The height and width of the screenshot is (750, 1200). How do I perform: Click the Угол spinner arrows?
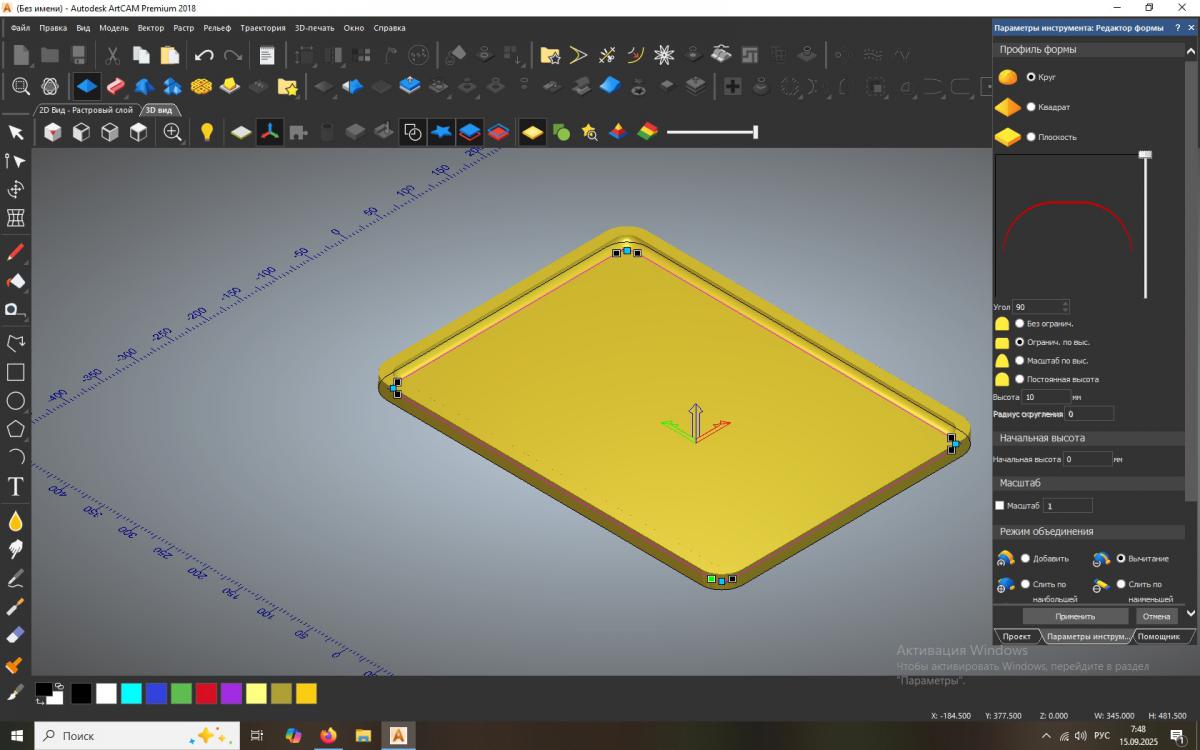[x=1065, y=307]
